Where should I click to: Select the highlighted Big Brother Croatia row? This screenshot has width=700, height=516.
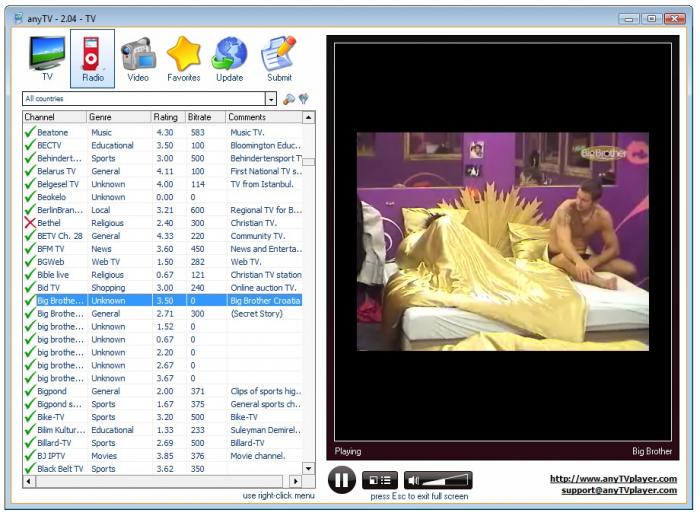[163, 300]
